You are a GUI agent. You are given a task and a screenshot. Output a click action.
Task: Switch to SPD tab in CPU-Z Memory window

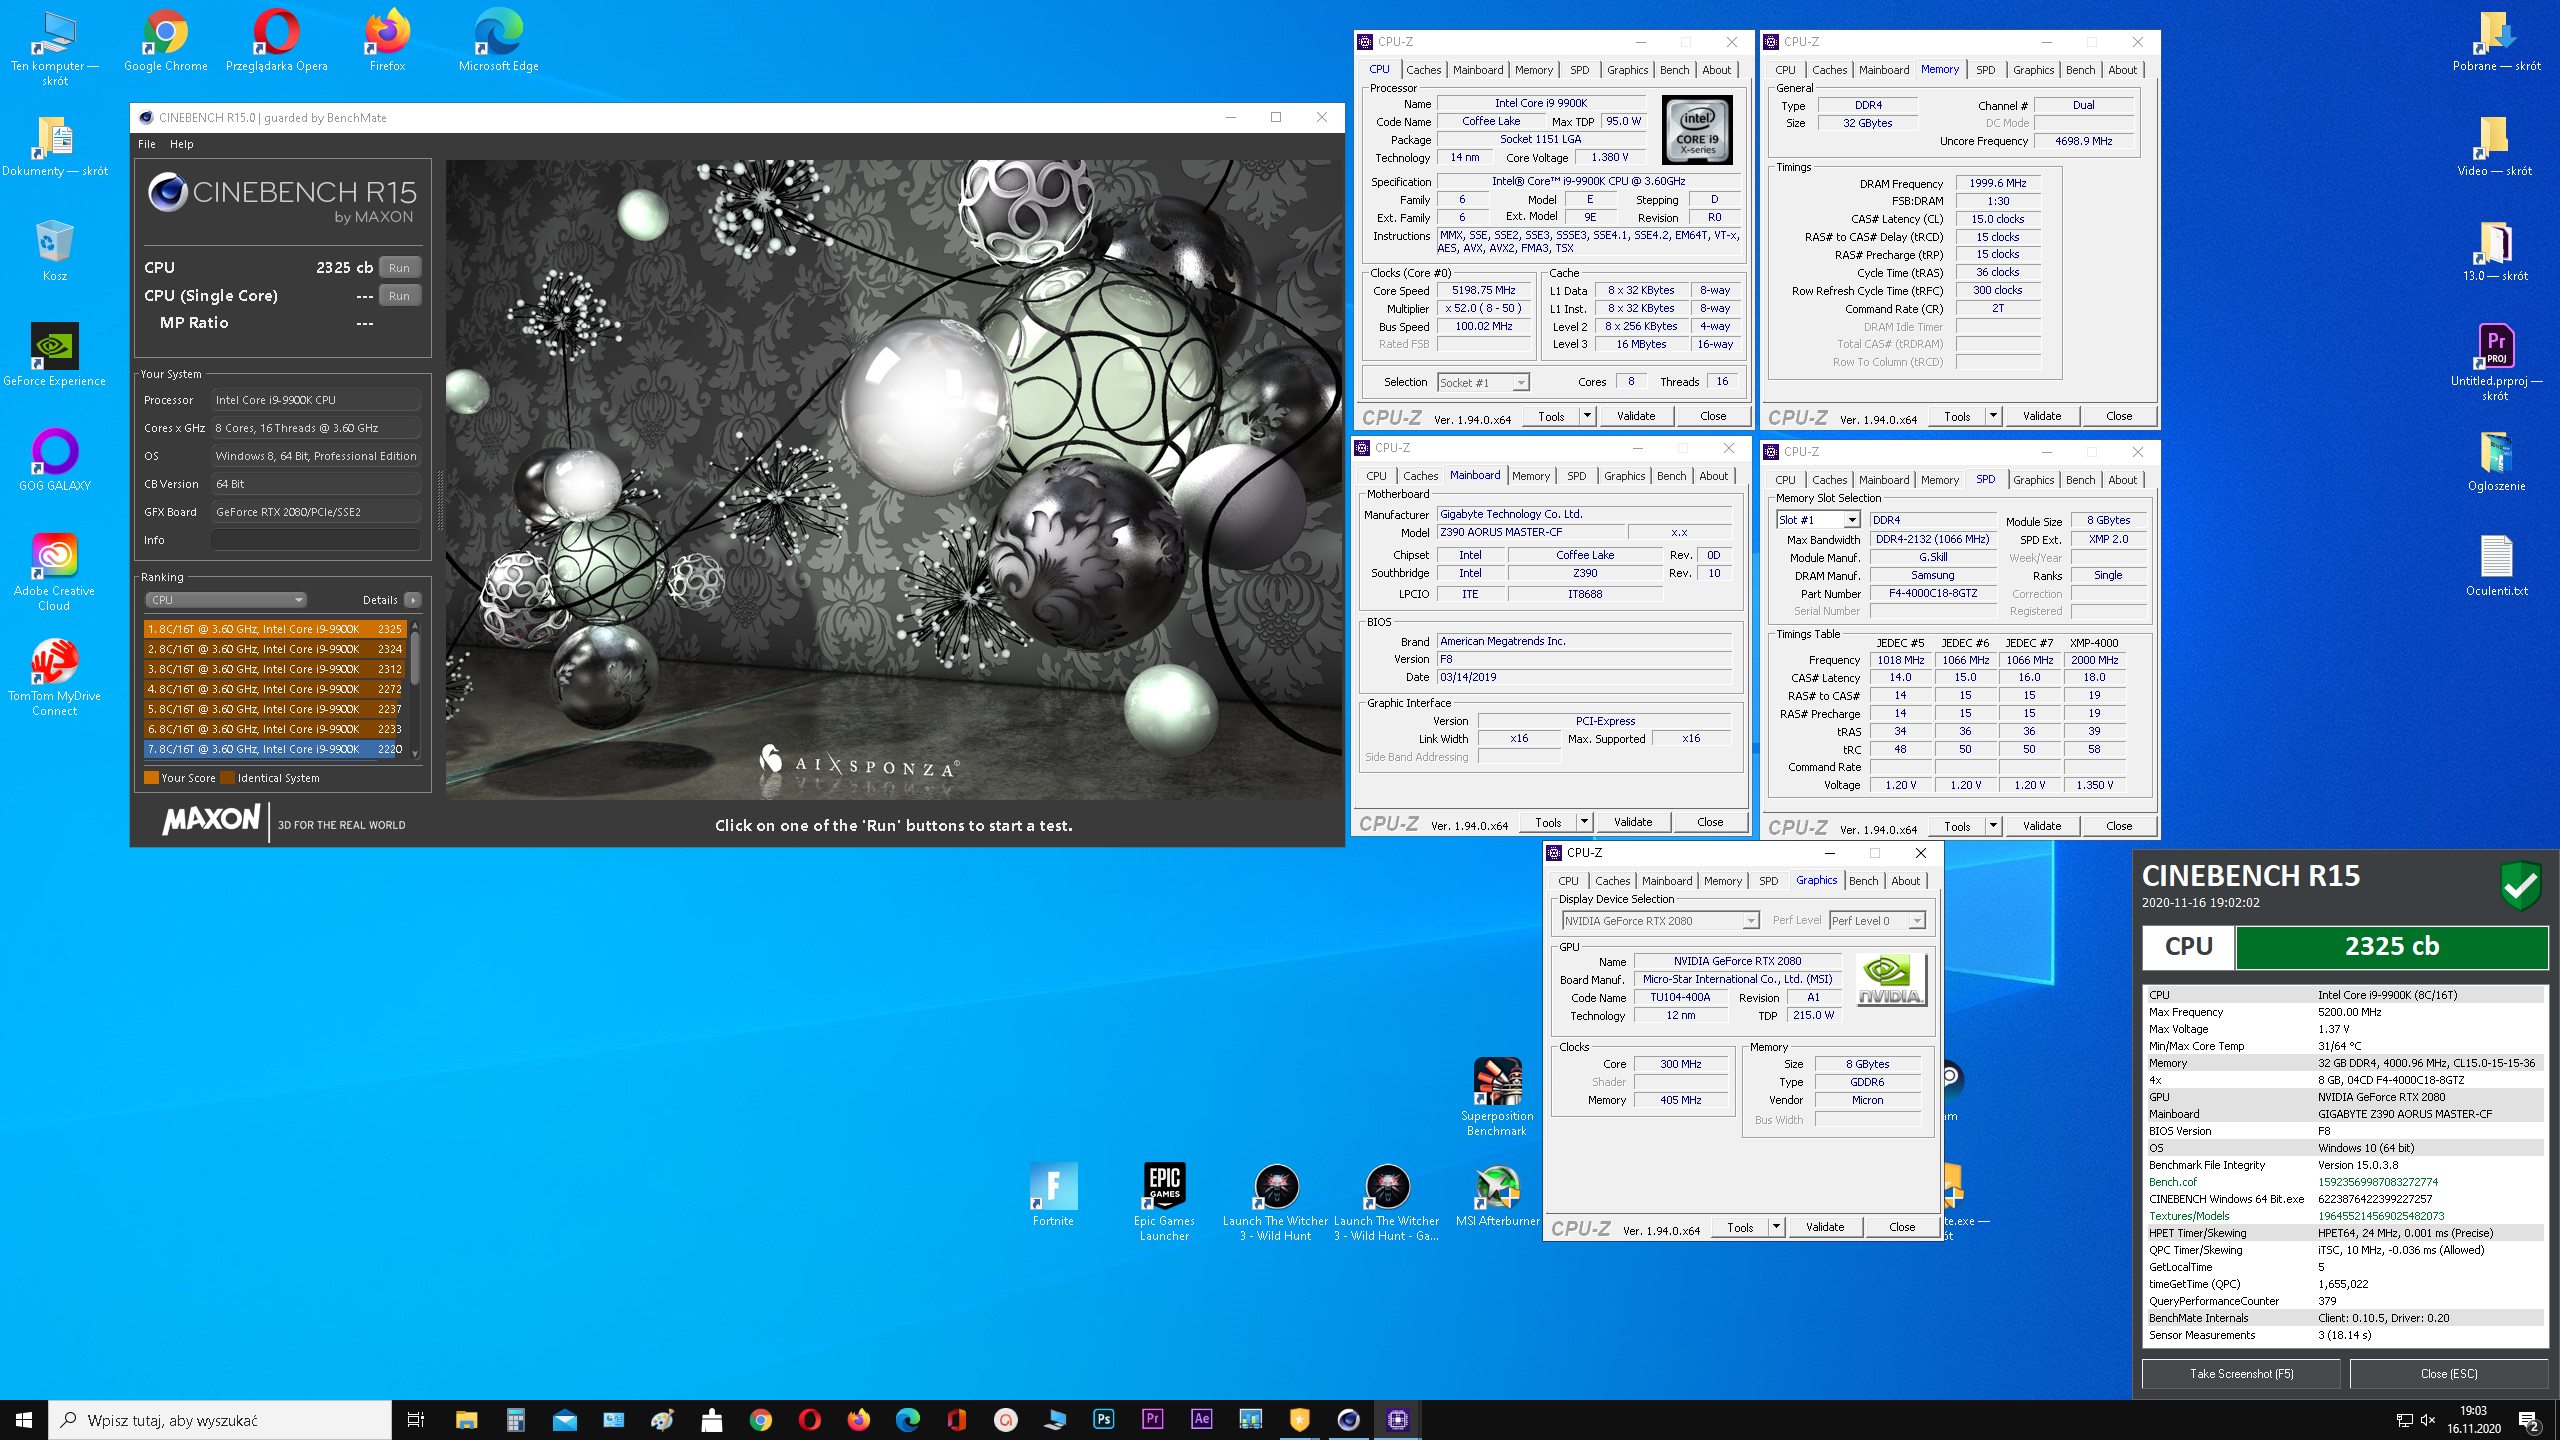point(1986,70)
